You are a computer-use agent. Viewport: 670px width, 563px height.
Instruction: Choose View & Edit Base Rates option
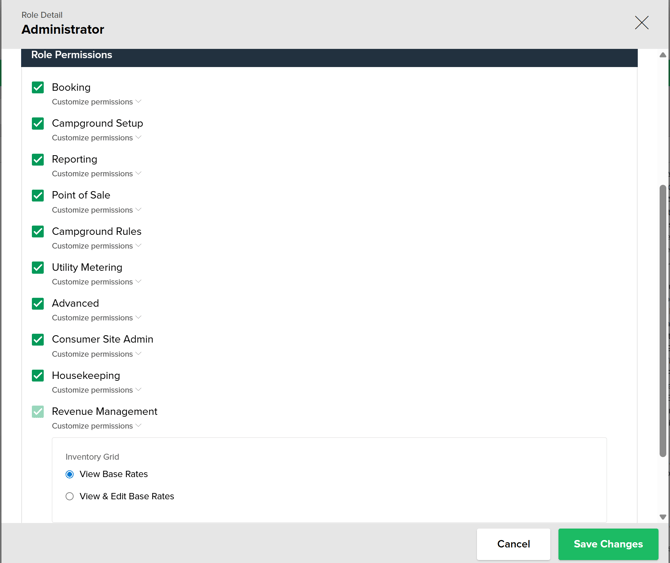click(x=70, y=497)
